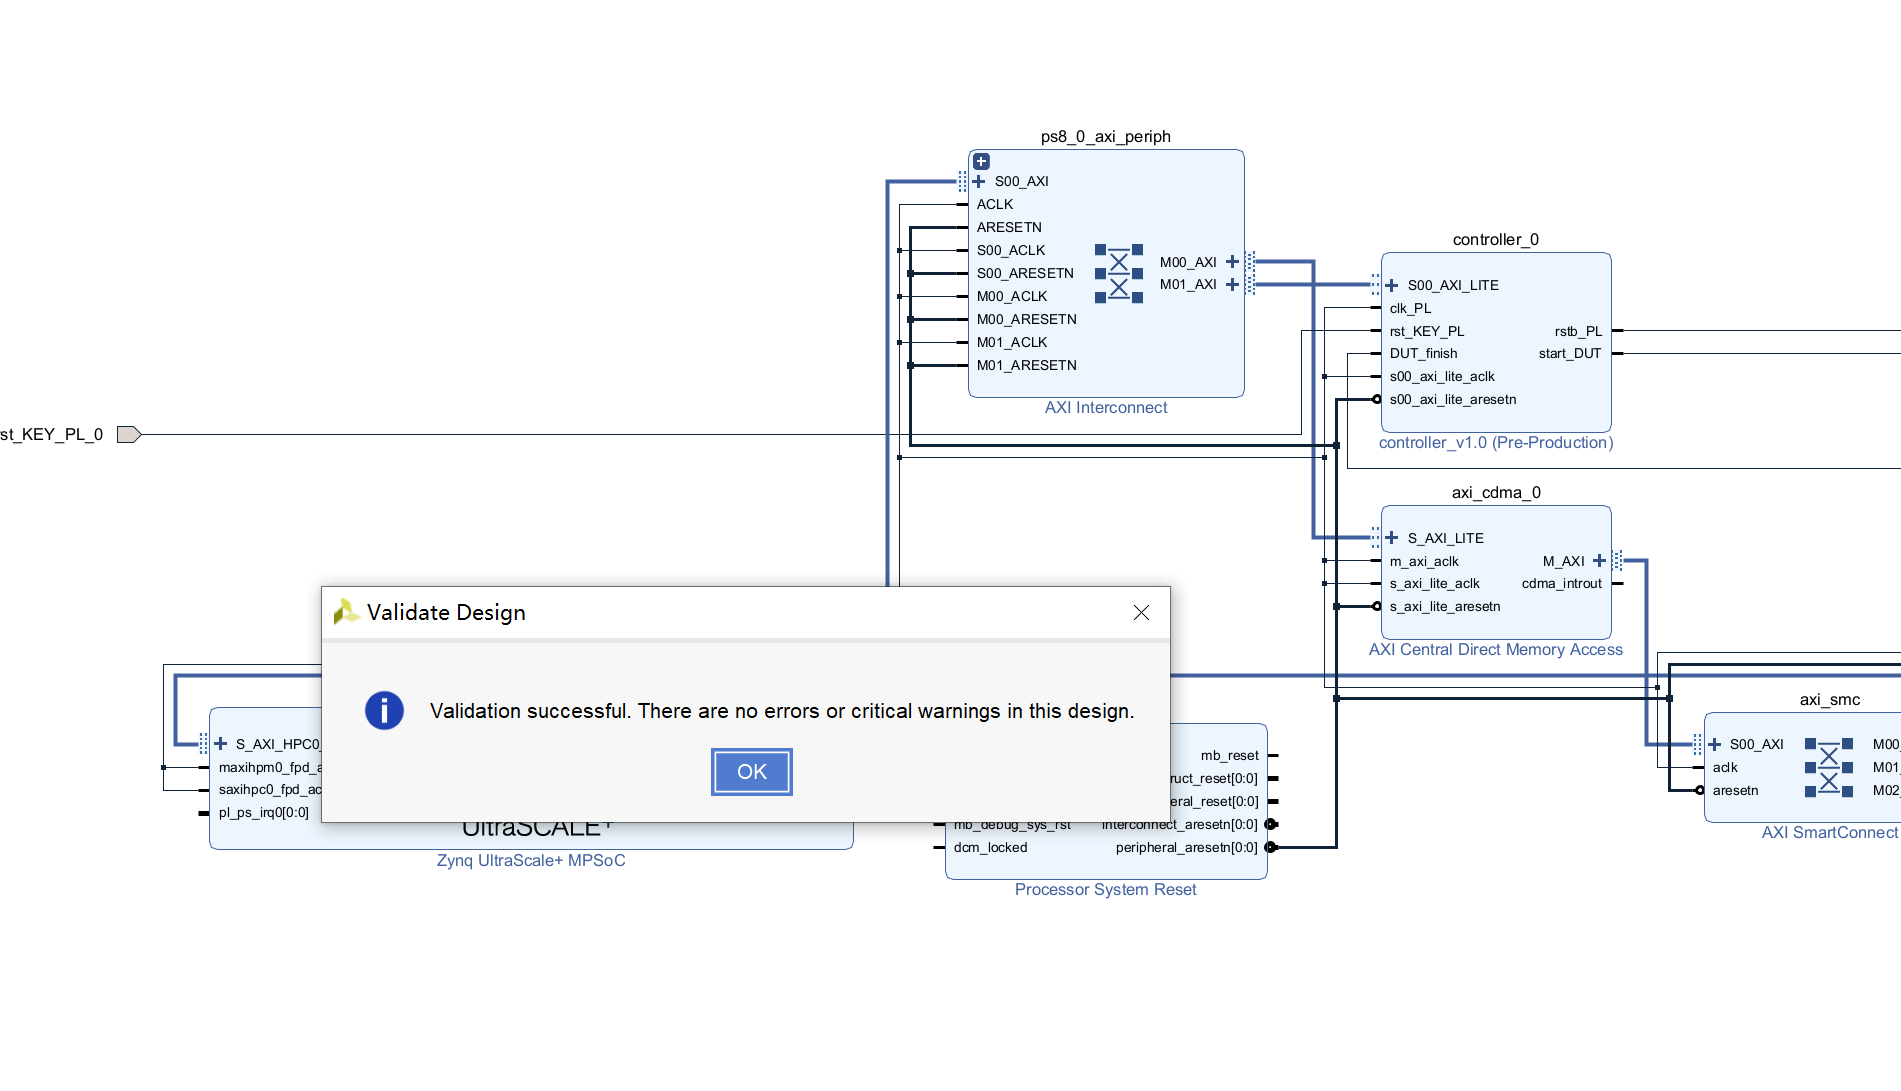Select the M01_ACLK pin
The width and height of the screenshot is (1901, 1091).
1012,342
